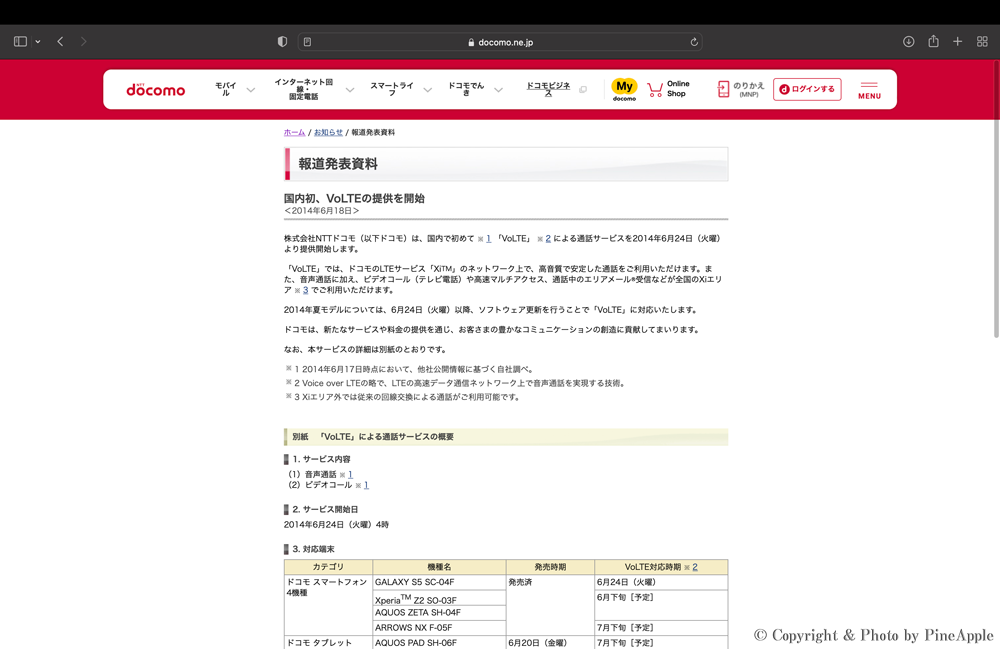Show the tab overview grid
The image size is (1000, 649).
tap(982, 42)
